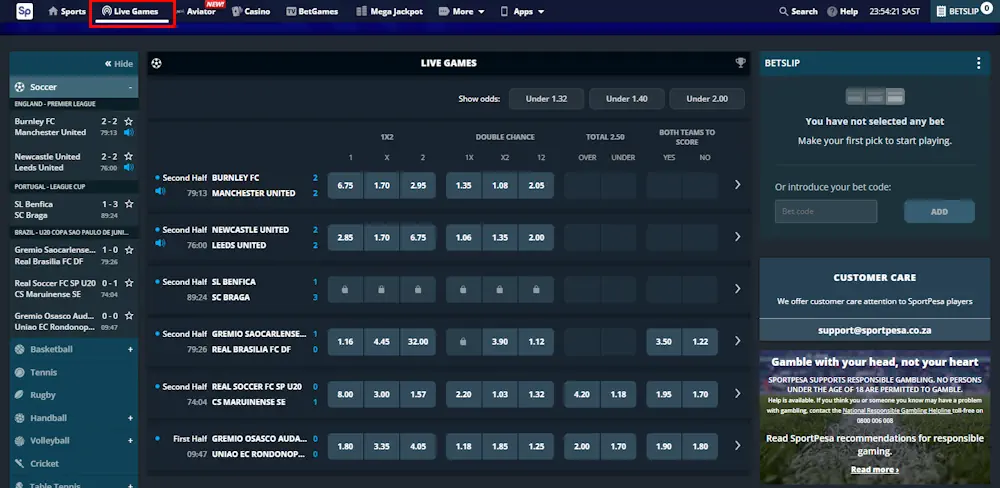Image resolution: width=1000 pixels, height=488 pixels.
Task: Open the Mega Jackpot tab
Action: [x=390, y=11]
